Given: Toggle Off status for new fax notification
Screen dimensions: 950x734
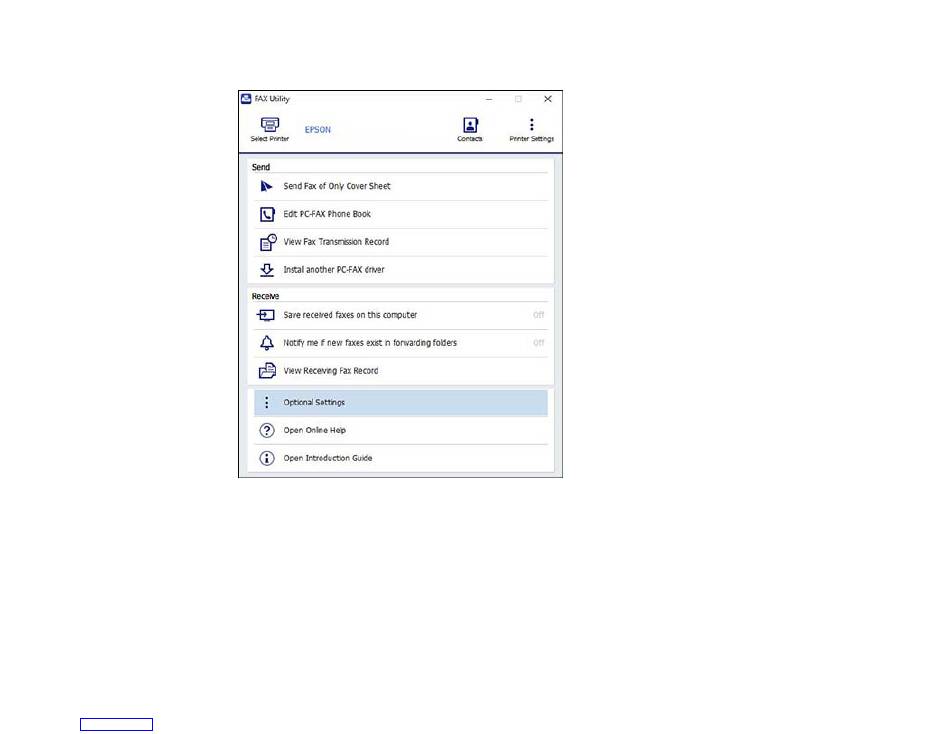Looking at the screenshot, I should click(x=538, y=343).
